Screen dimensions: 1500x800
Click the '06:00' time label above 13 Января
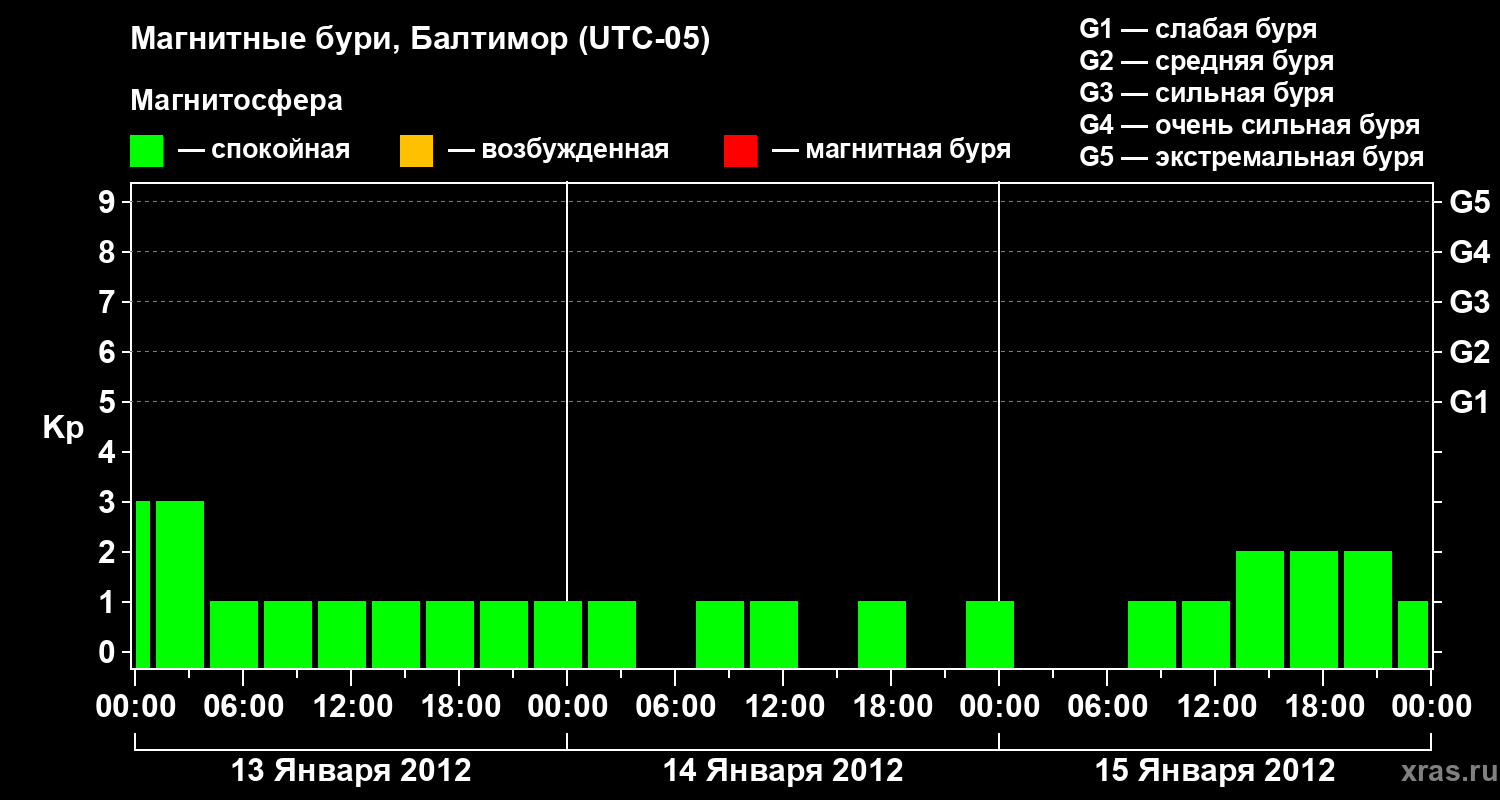coord(243,707)
